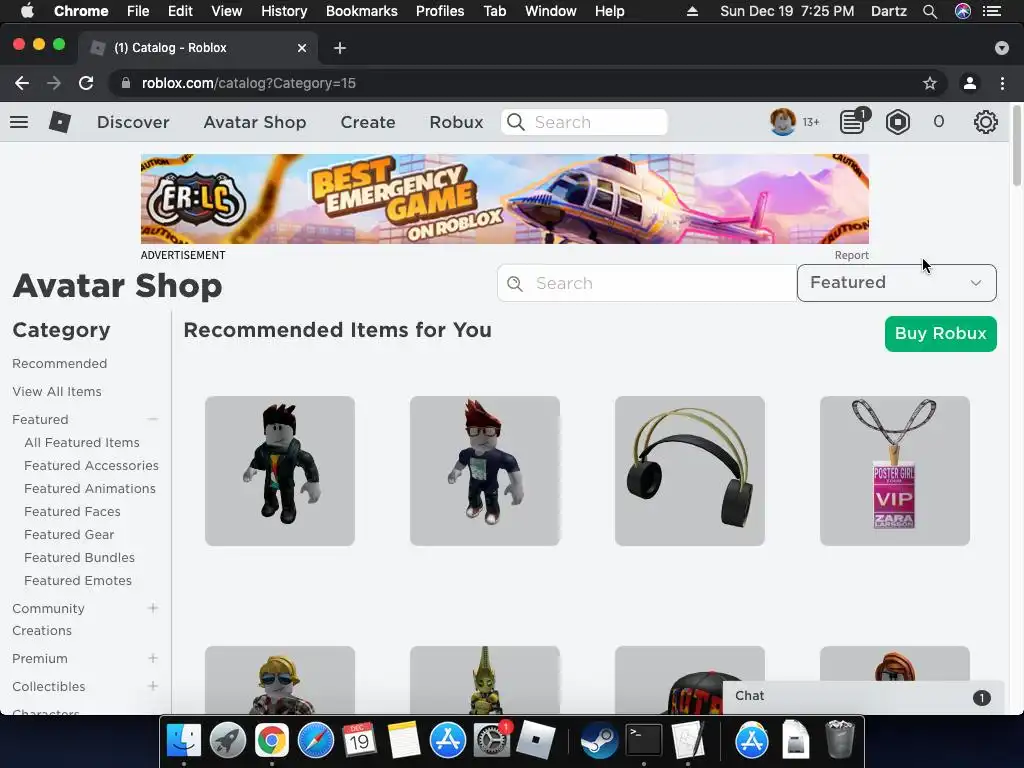The height and width of the screenshot is (768, 1024).
Task: Select View All Items category
Action: coord(57,392)
